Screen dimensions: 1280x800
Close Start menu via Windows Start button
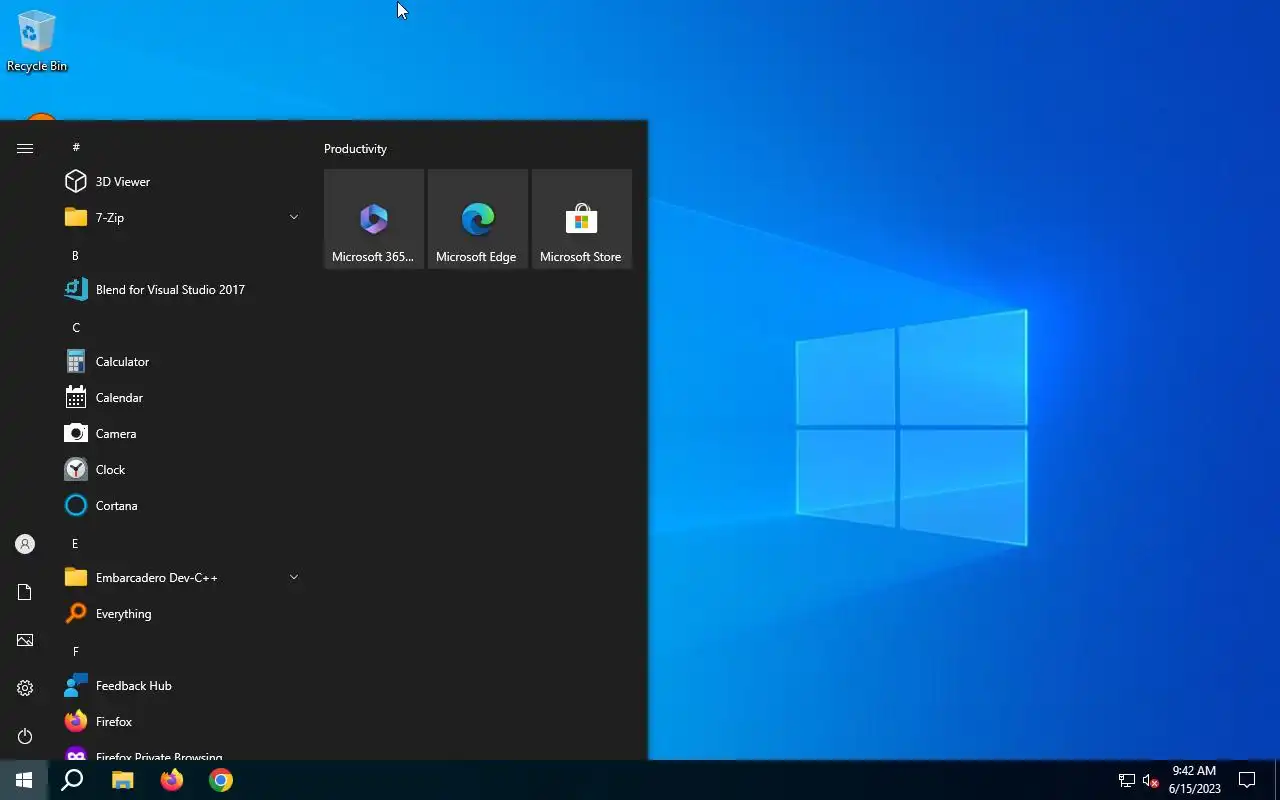click(24, 780)
